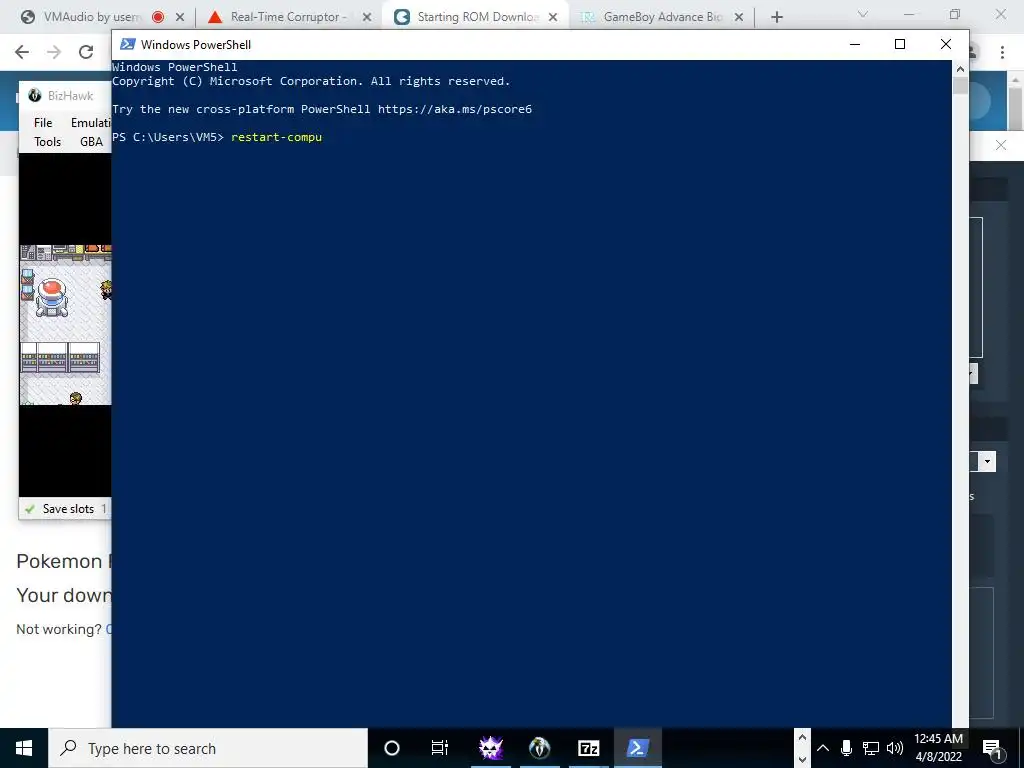Click the Type here to search box
Viewport: 1024px width, 768px height.
pyautogui.click(x=208, y=748)
